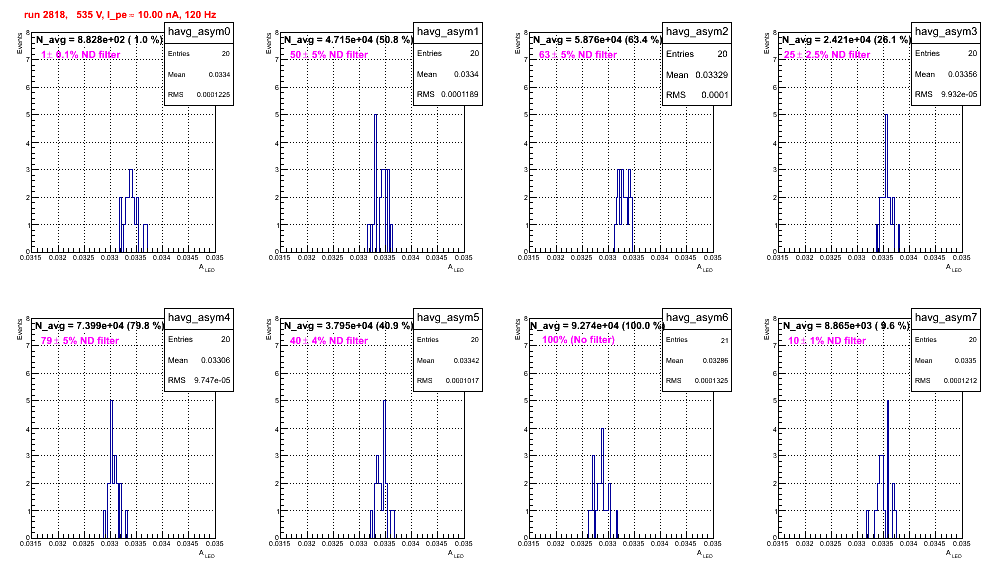Select Mean value 0.03329 in havg_asym2 stats
Image resolution: width=996 pixels, height=572 pixels.
[711, 74]
